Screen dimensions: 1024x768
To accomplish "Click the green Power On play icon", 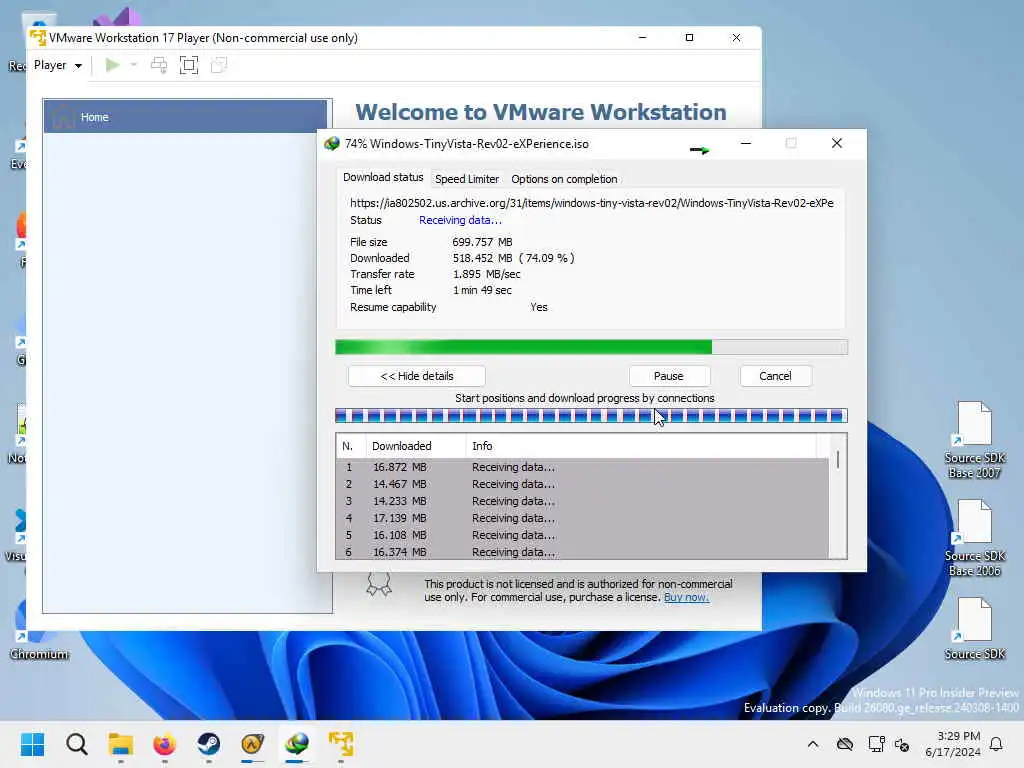I will point(112,65).
